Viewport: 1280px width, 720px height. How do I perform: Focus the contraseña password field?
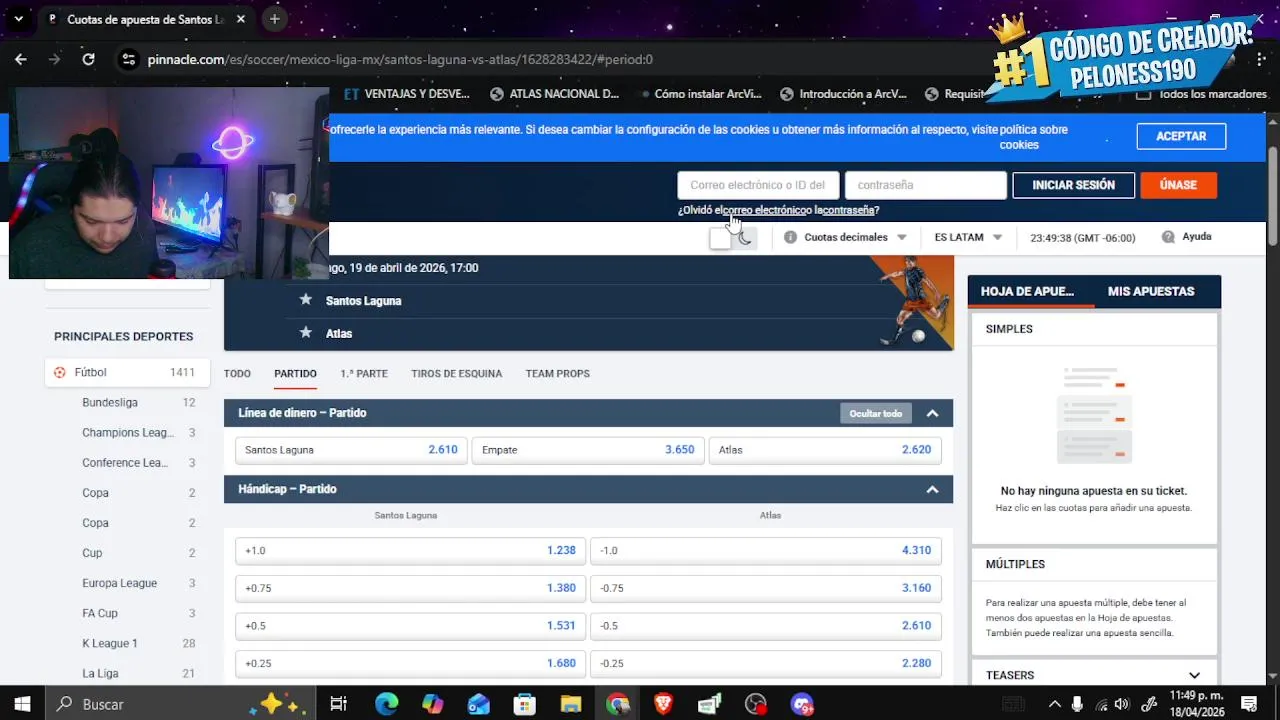(x=925, y=185)
